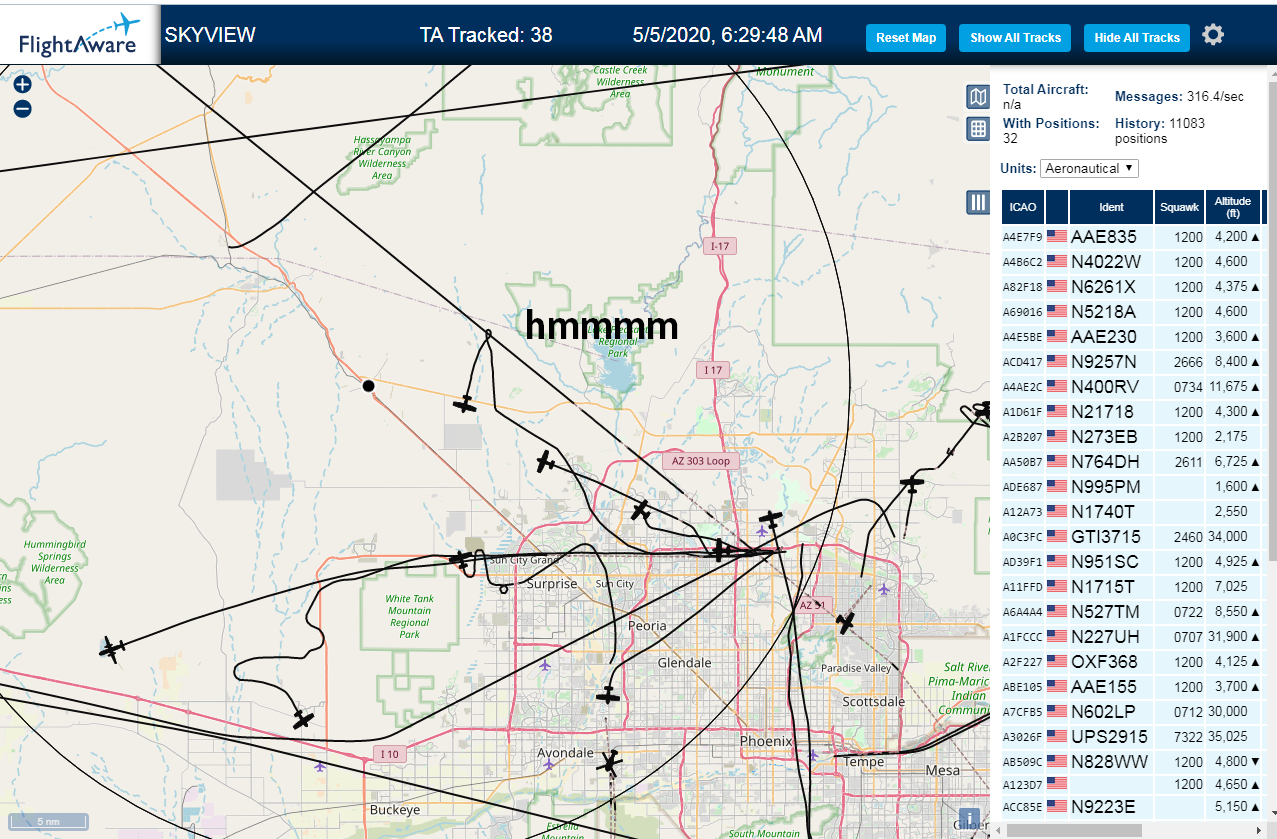Select the N5218A aircraft row
This screenshot has height=839, width=1277.
[1135, 312]
